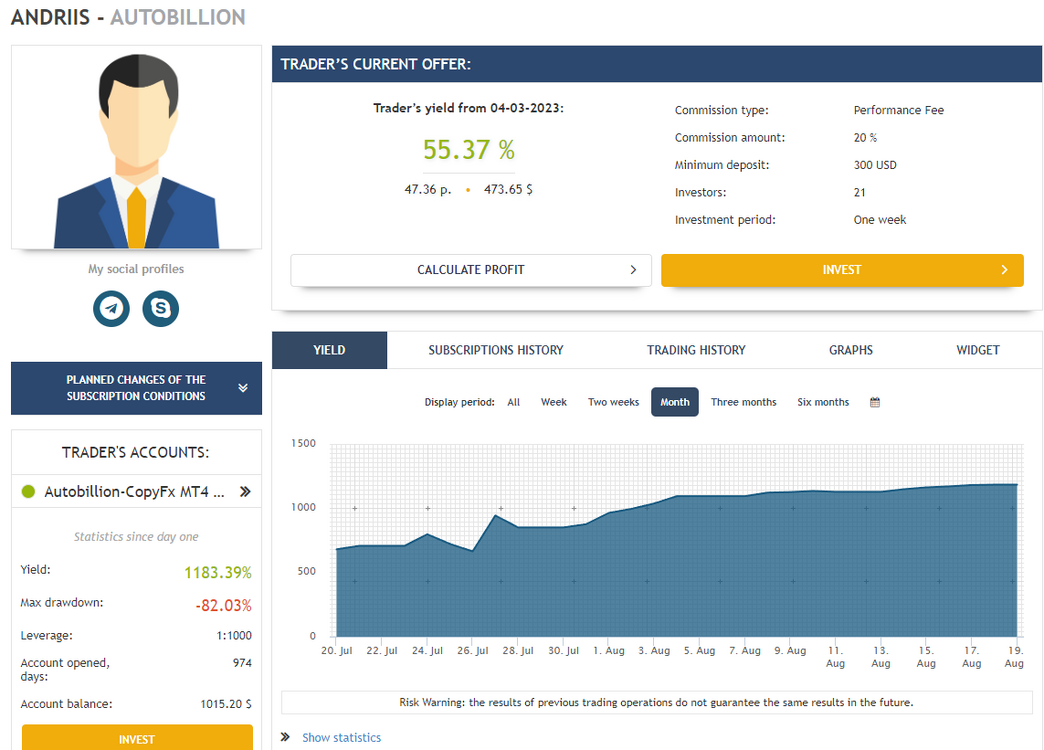Open the Widget tab

[x=978, y=350]
